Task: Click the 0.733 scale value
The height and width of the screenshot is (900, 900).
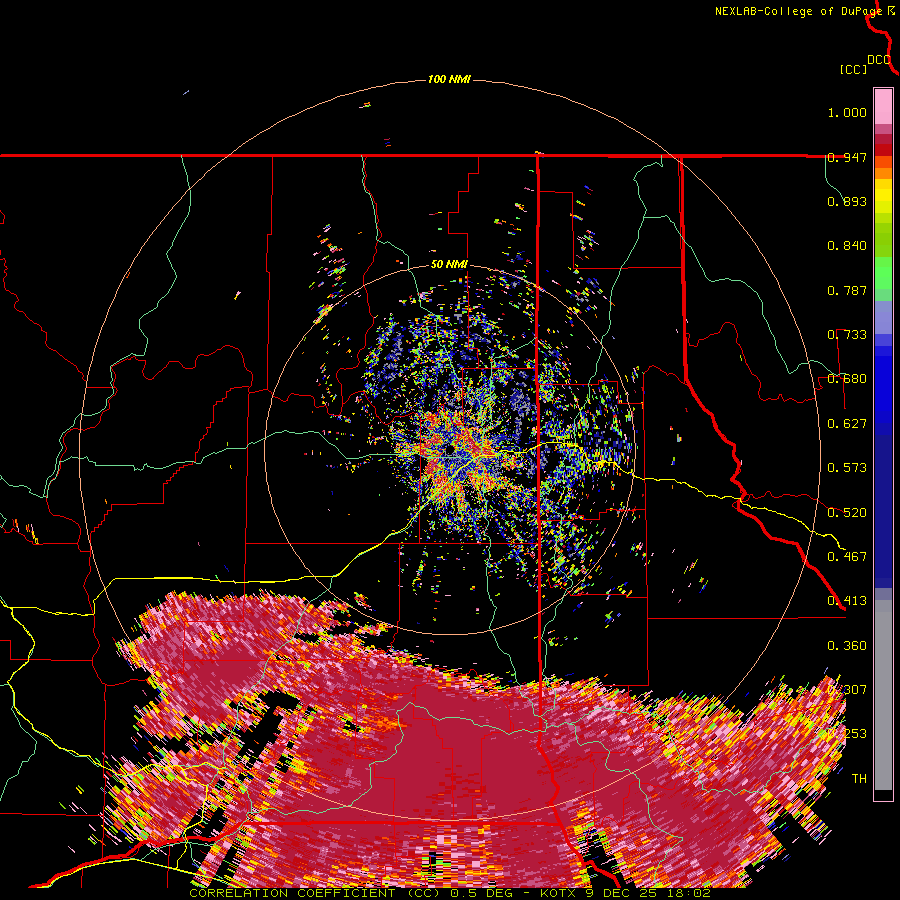Action: pyautogui.click(x=847, y=335)
